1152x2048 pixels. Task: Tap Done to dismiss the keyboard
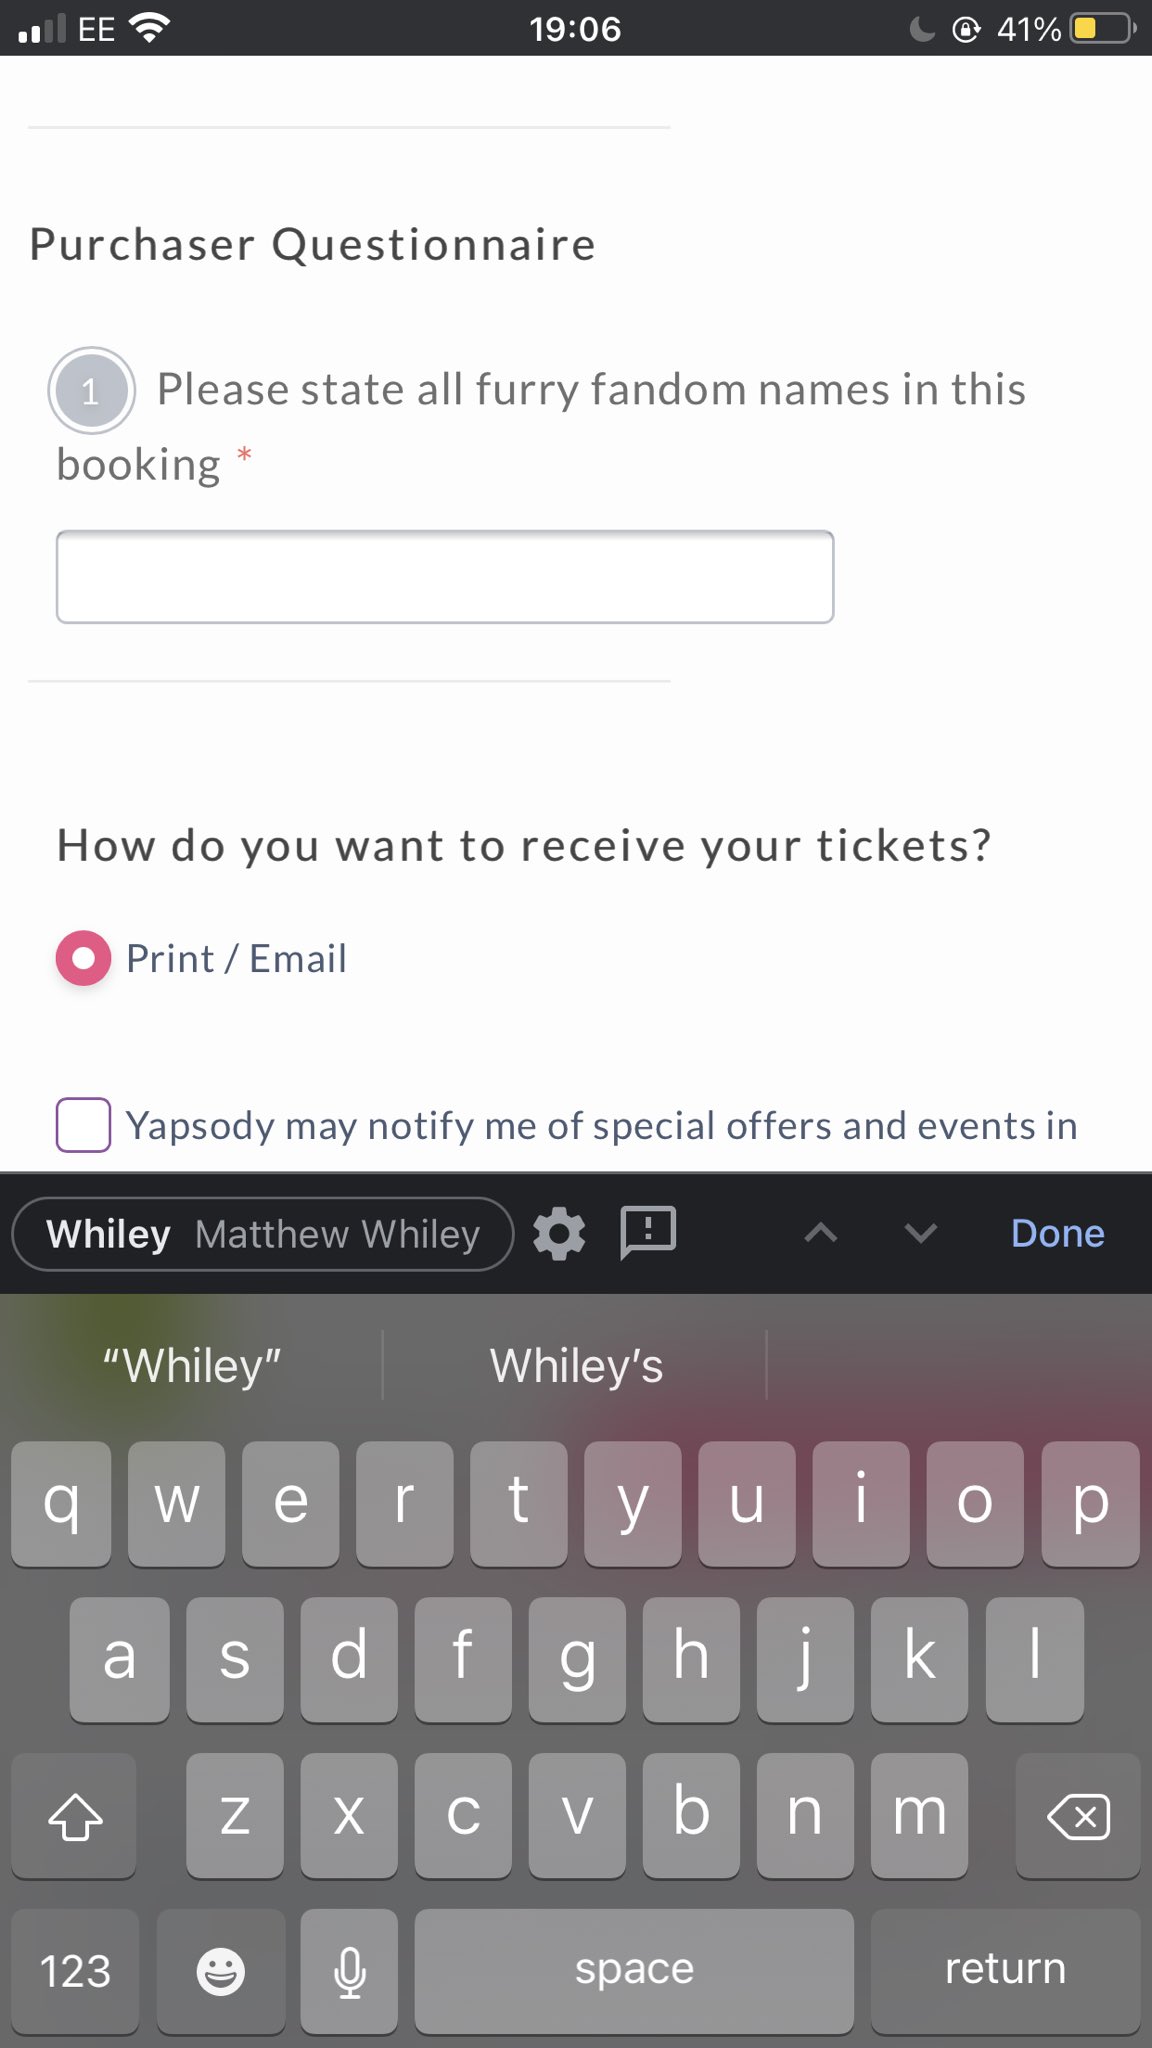pos(1057,1233)
